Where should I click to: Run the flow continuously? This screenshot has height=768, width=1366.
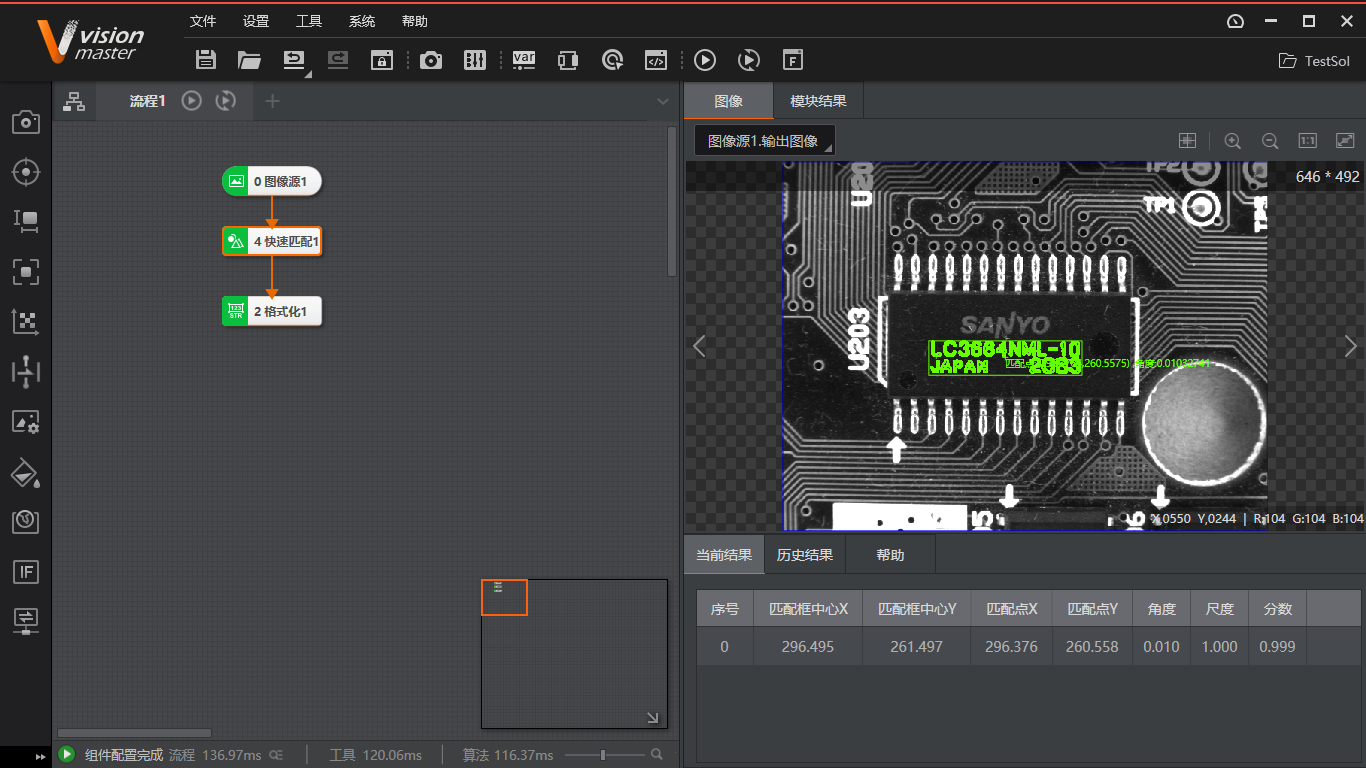coord(748,60)
